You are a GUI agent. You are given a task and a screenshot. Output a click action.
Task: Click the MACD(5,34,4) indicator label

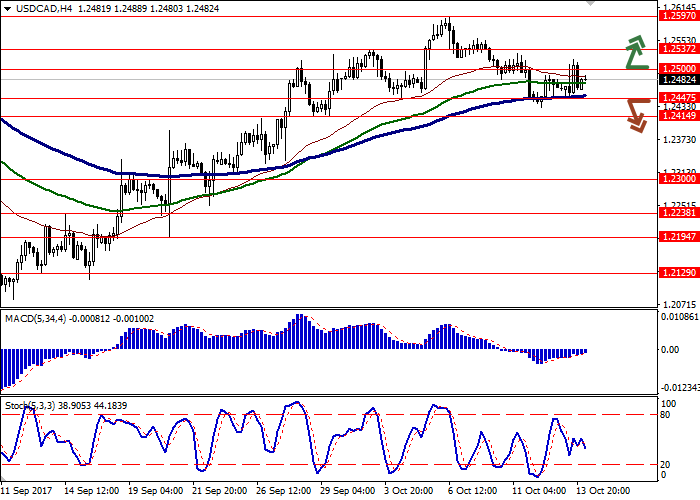(x=35, y=319)
